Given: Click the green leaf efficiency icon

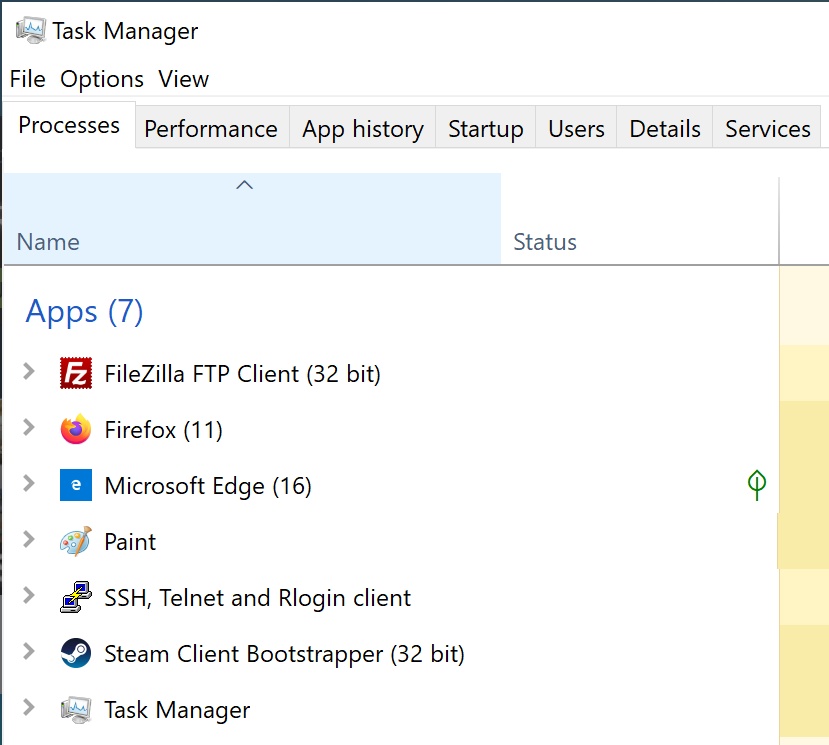Looking at the screenshot, I should coord(757,485).
